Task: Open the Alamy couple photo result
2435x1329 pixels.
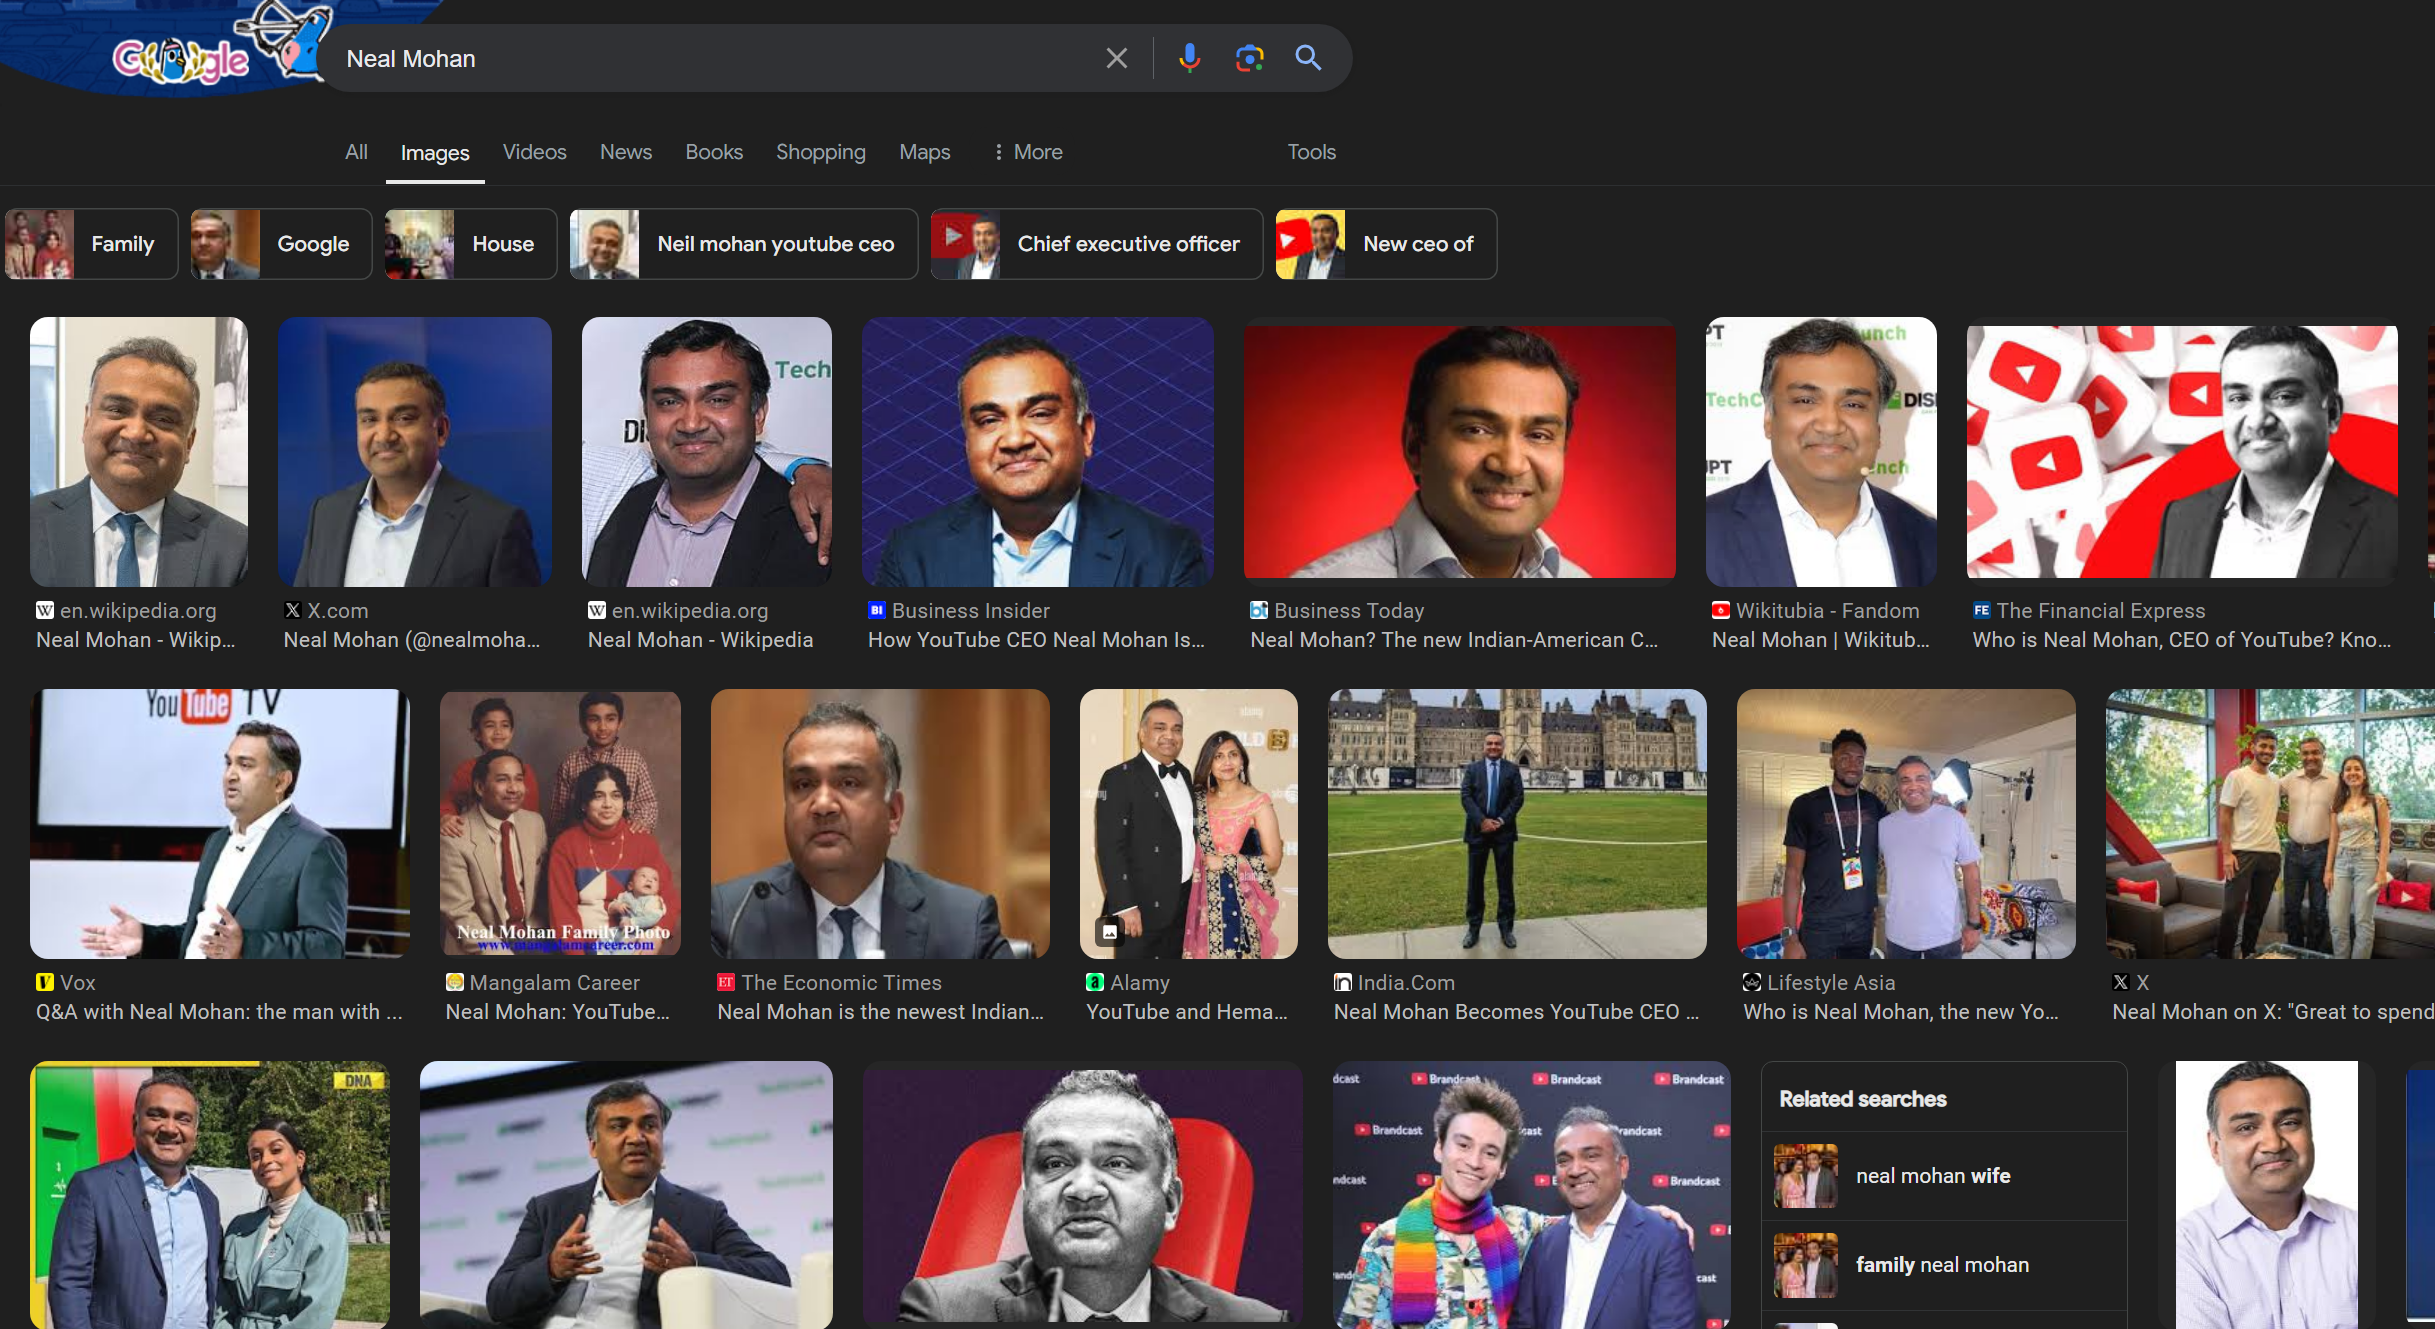Action: click(x=1189, y=824)
